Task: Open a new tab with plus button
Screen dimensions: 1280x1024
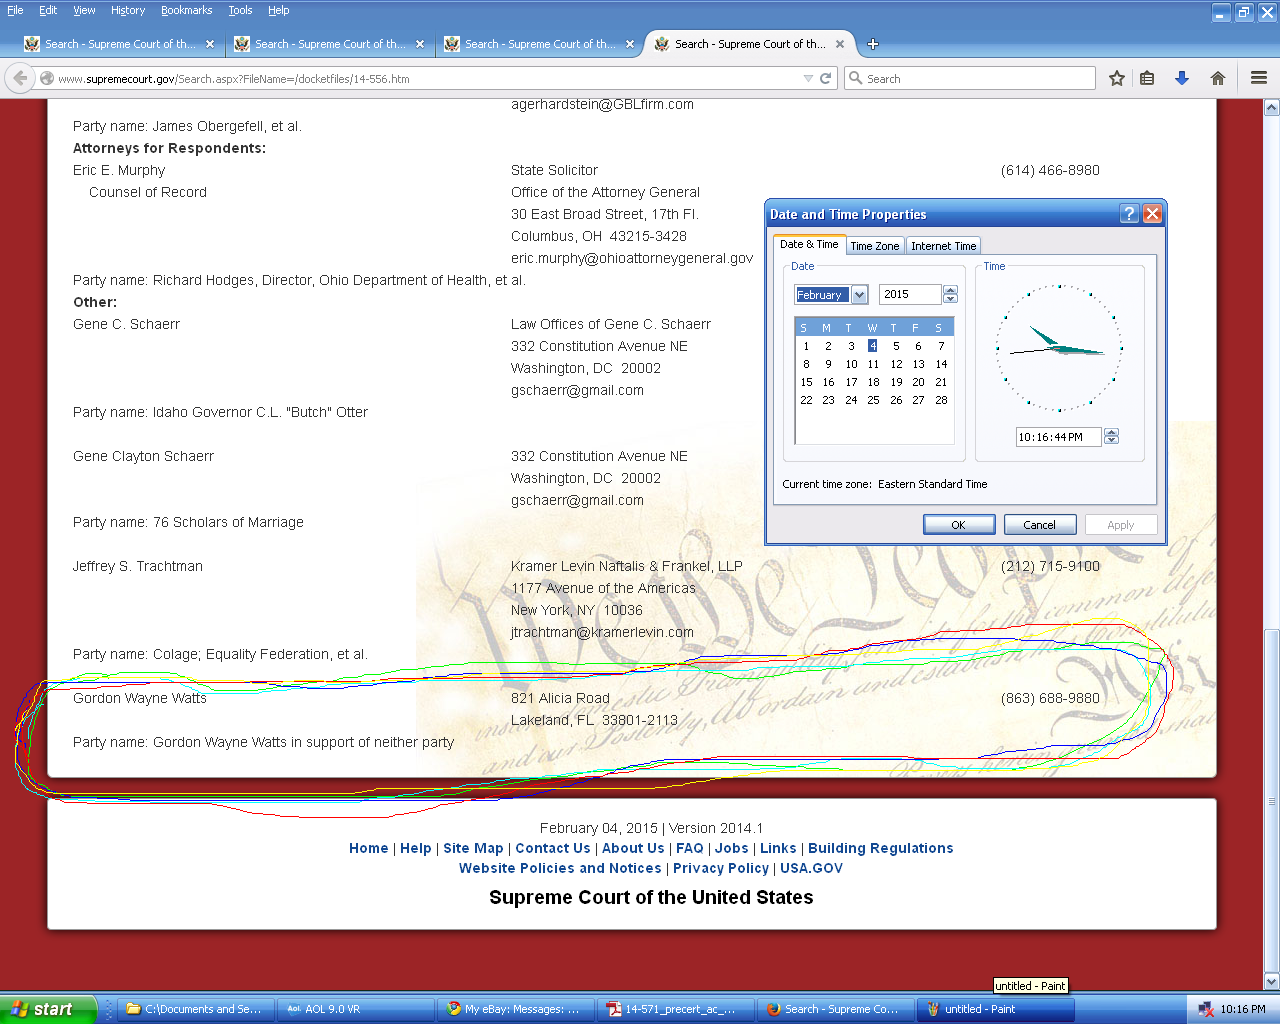Action: click(x=873, y=44)
